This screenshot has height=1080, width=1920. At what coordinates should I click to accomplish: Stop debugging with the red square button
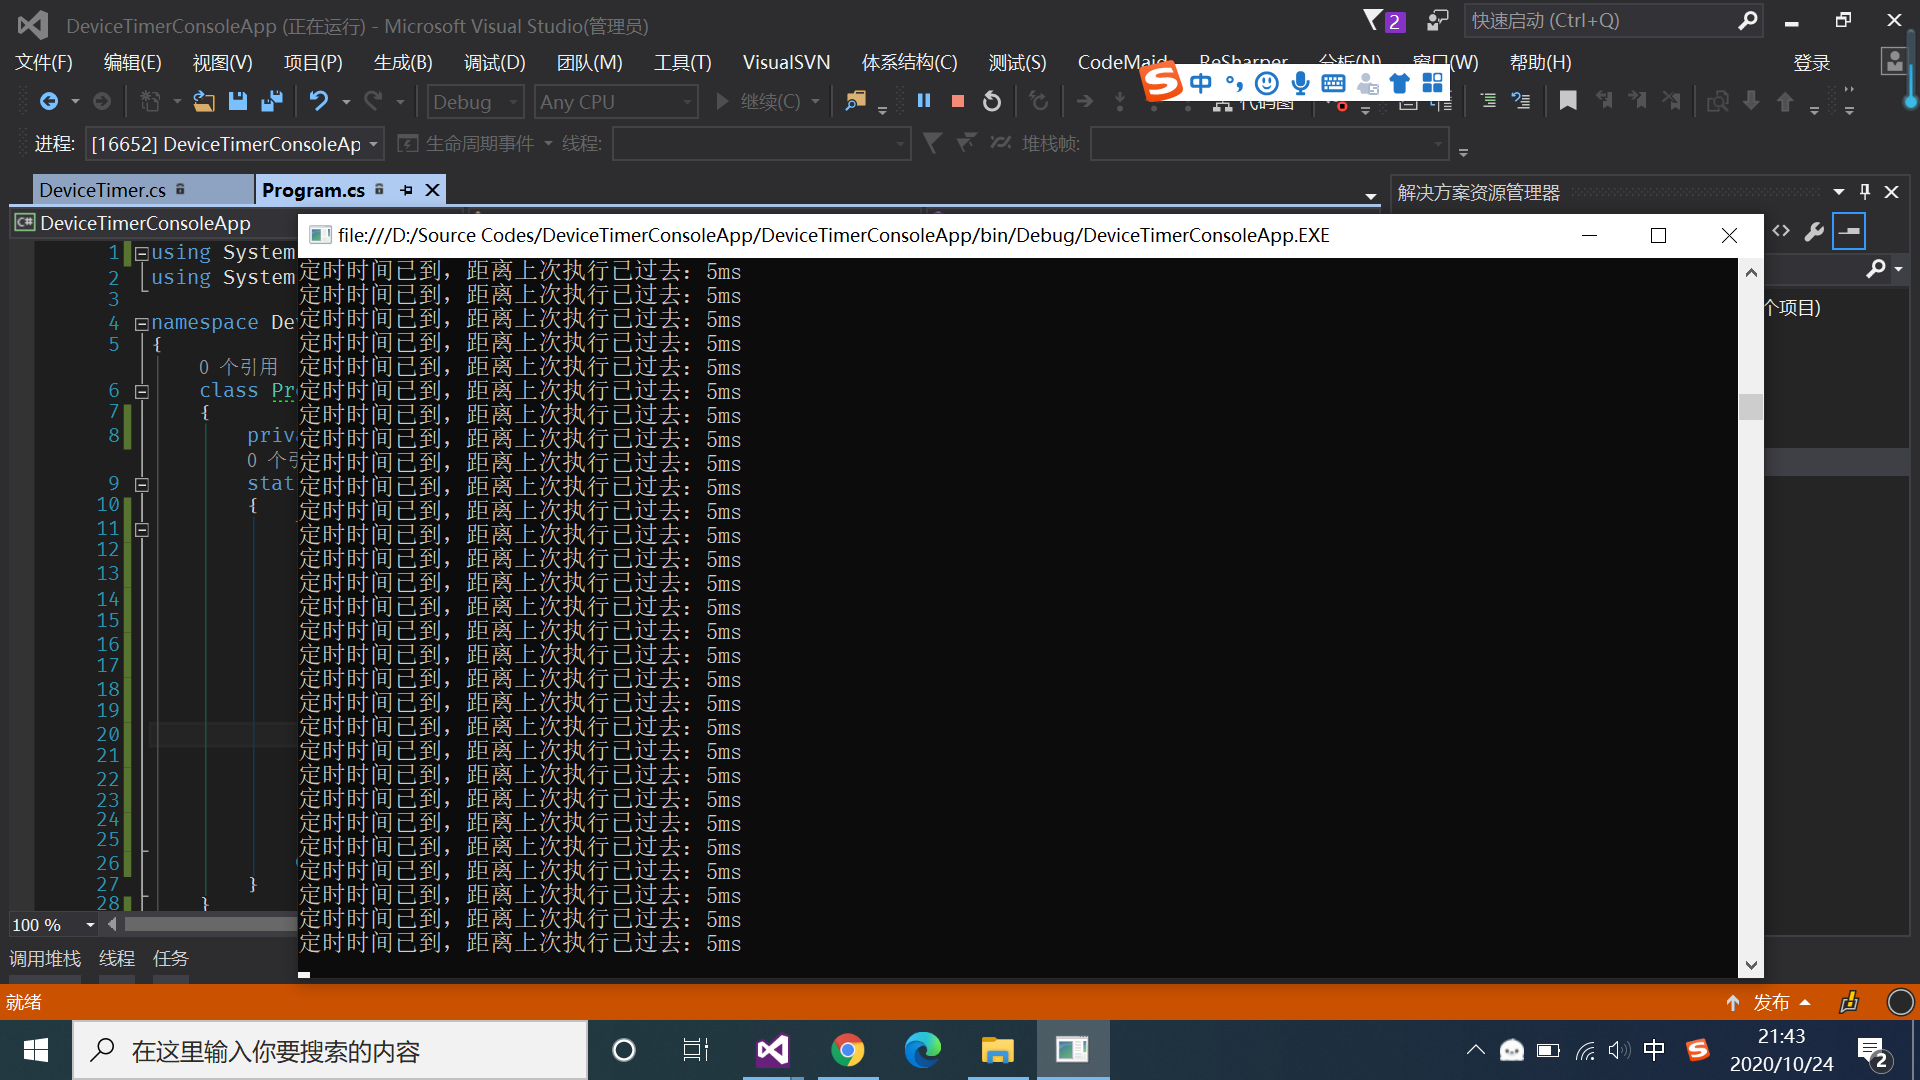[957, 101]
